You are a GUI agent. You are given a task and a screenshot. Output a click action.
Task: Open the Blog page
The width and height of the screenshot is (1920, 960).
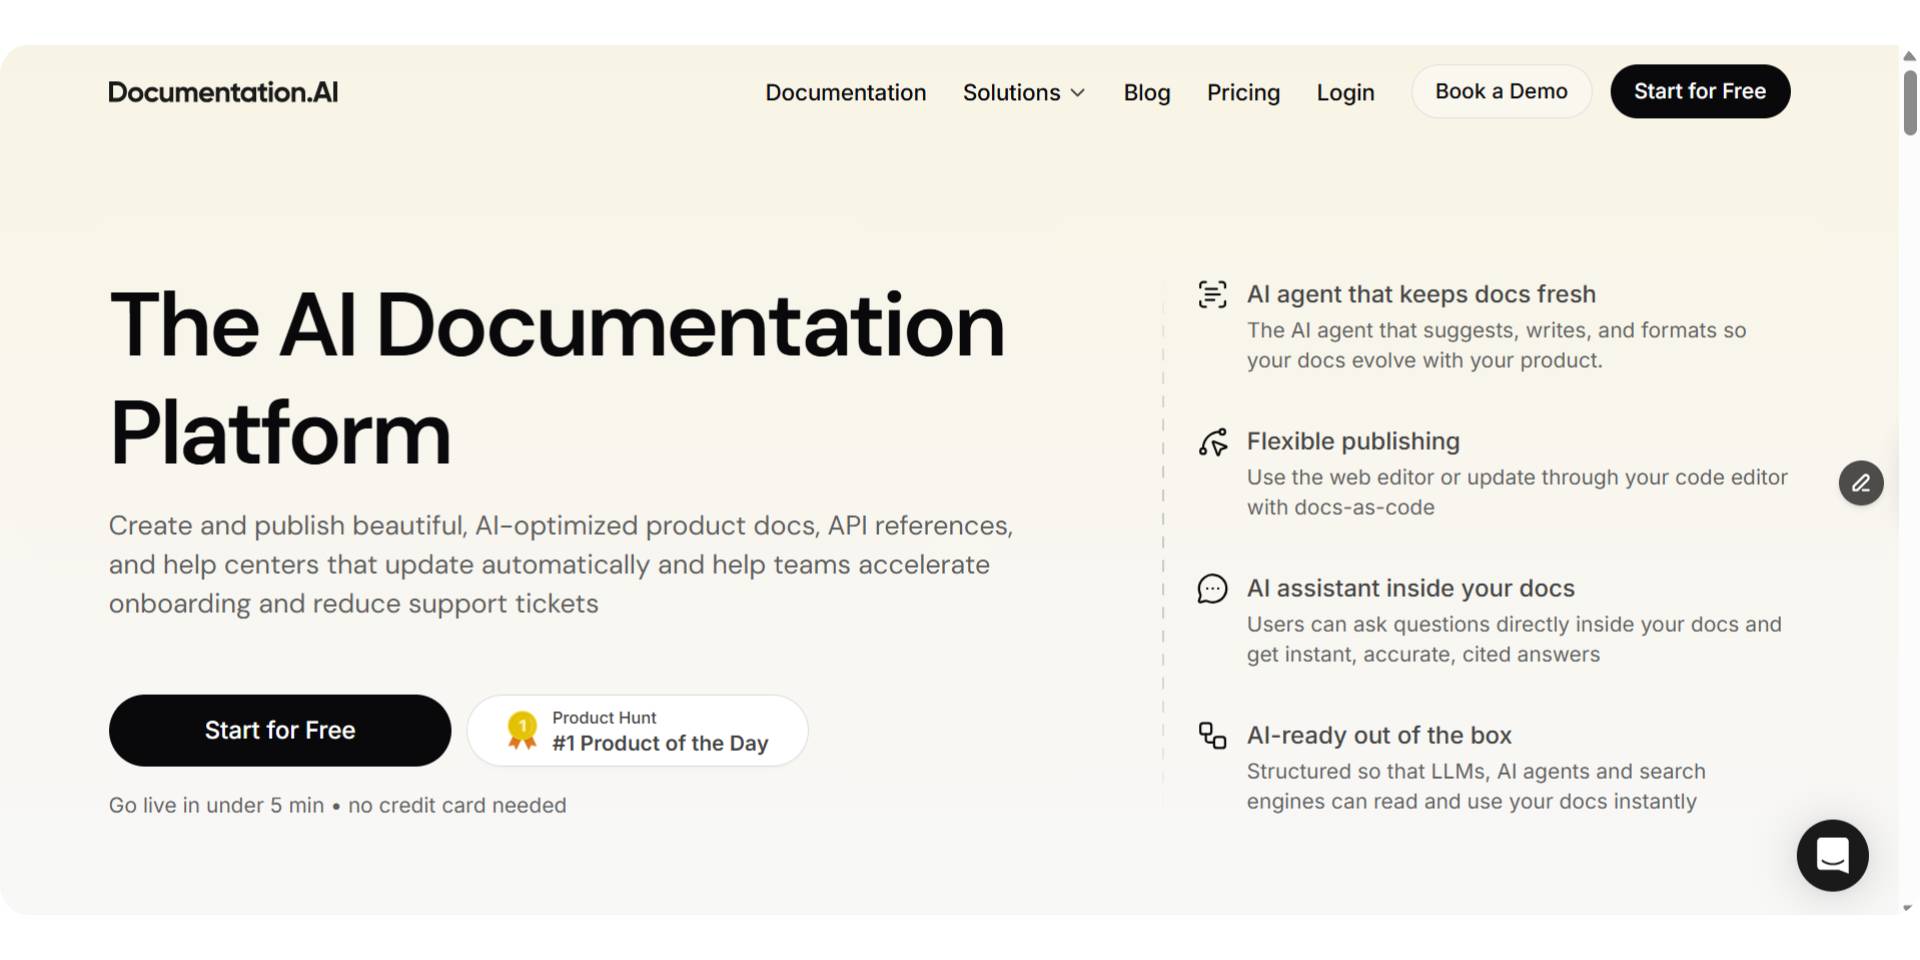click(x=1146, y=92)
